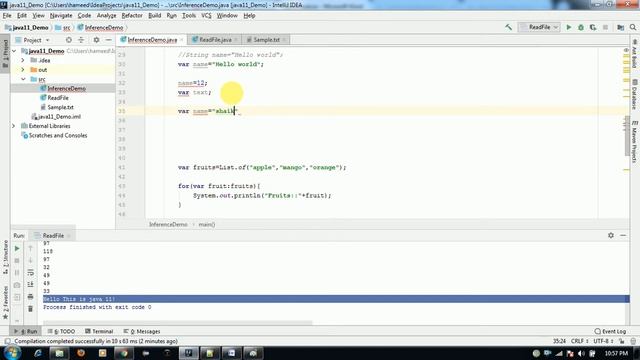The width and height of the screenshot is (640, 360).
Task: Collapse the src folder
Action: (23, 79)
